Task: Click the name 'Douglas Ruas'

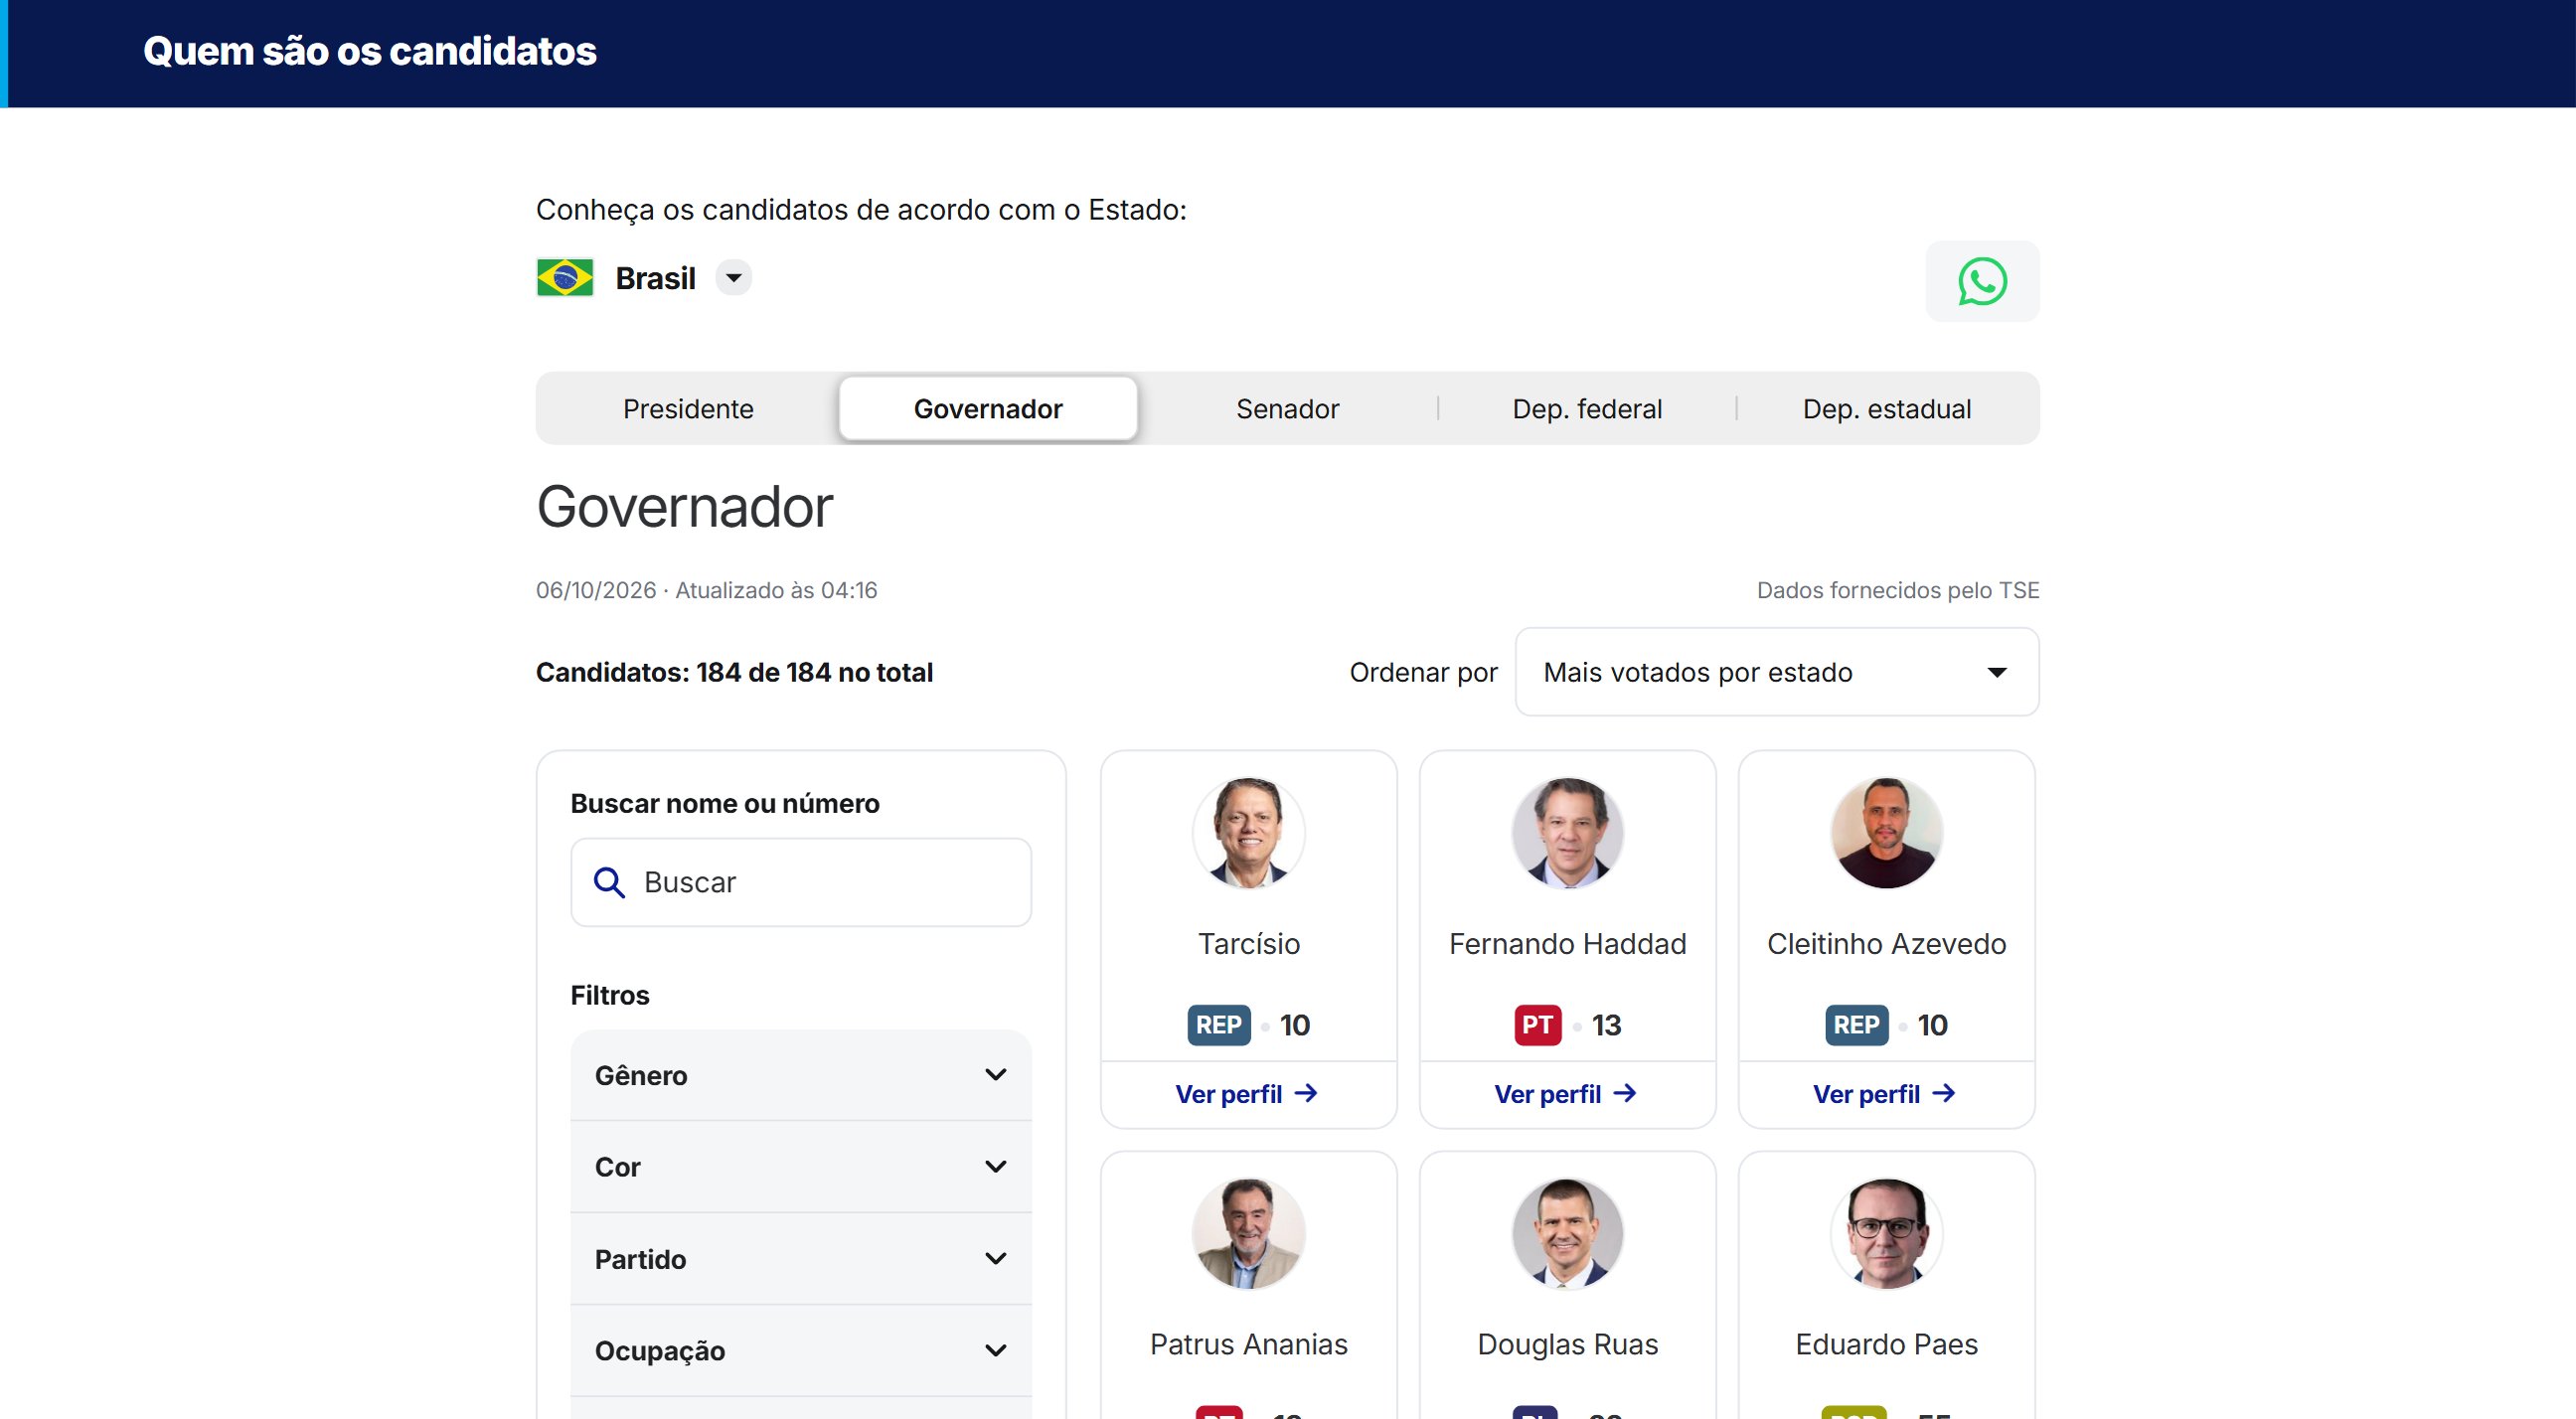Action: tap(1567, 1344)
